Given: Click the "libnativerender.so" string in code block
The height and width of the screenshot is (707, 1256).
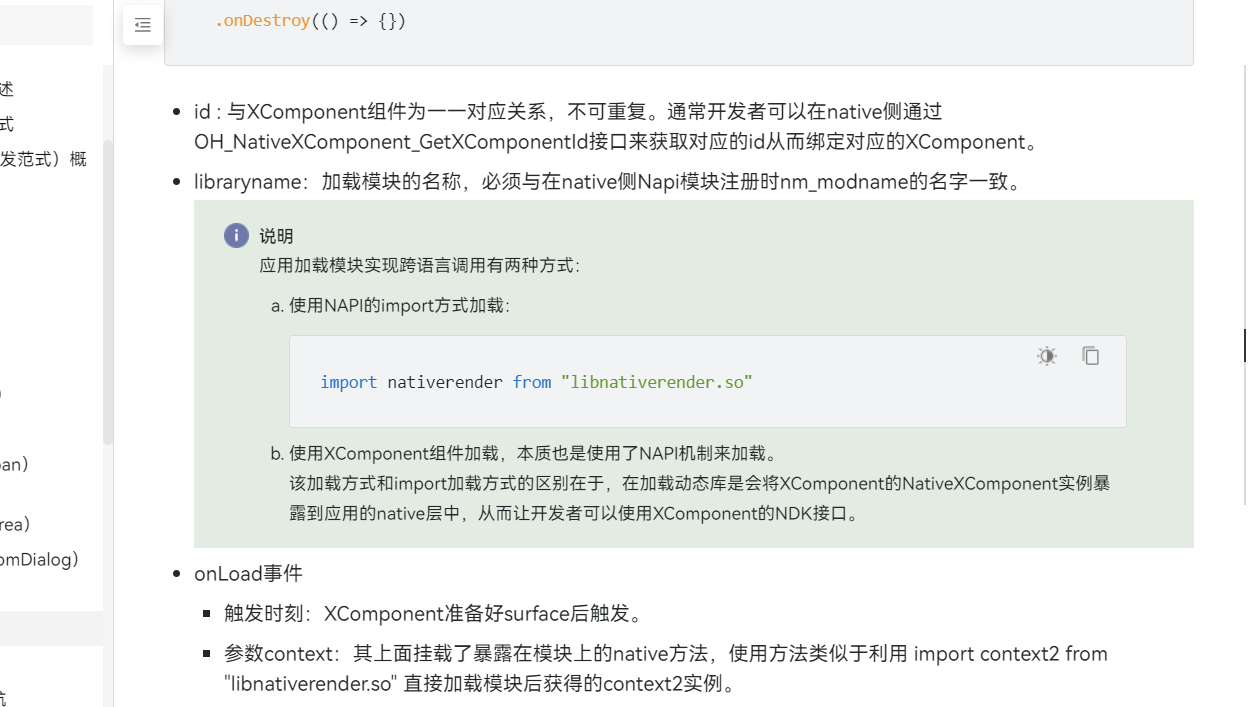Looking at the screenshot, I should pos(656,382).
